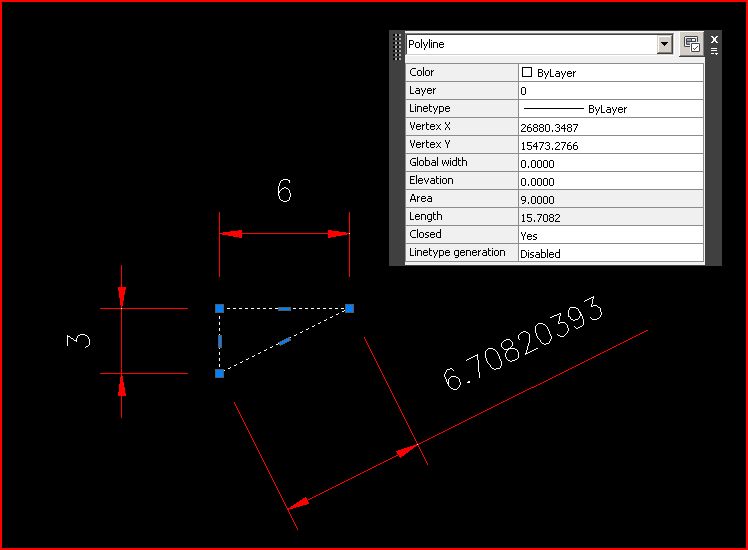This screenshot has width=748, height=550.
Task: Select the Length property label
Action: pos(426,216)
